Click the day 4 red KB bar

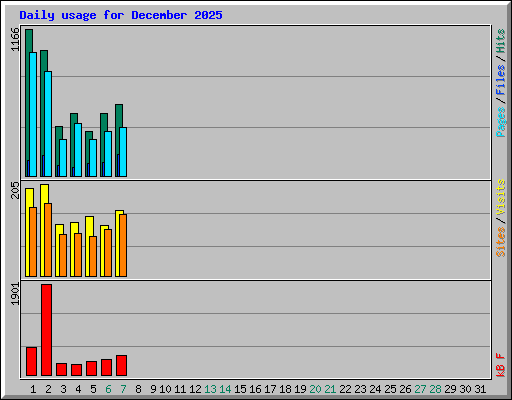pos(76,370)
